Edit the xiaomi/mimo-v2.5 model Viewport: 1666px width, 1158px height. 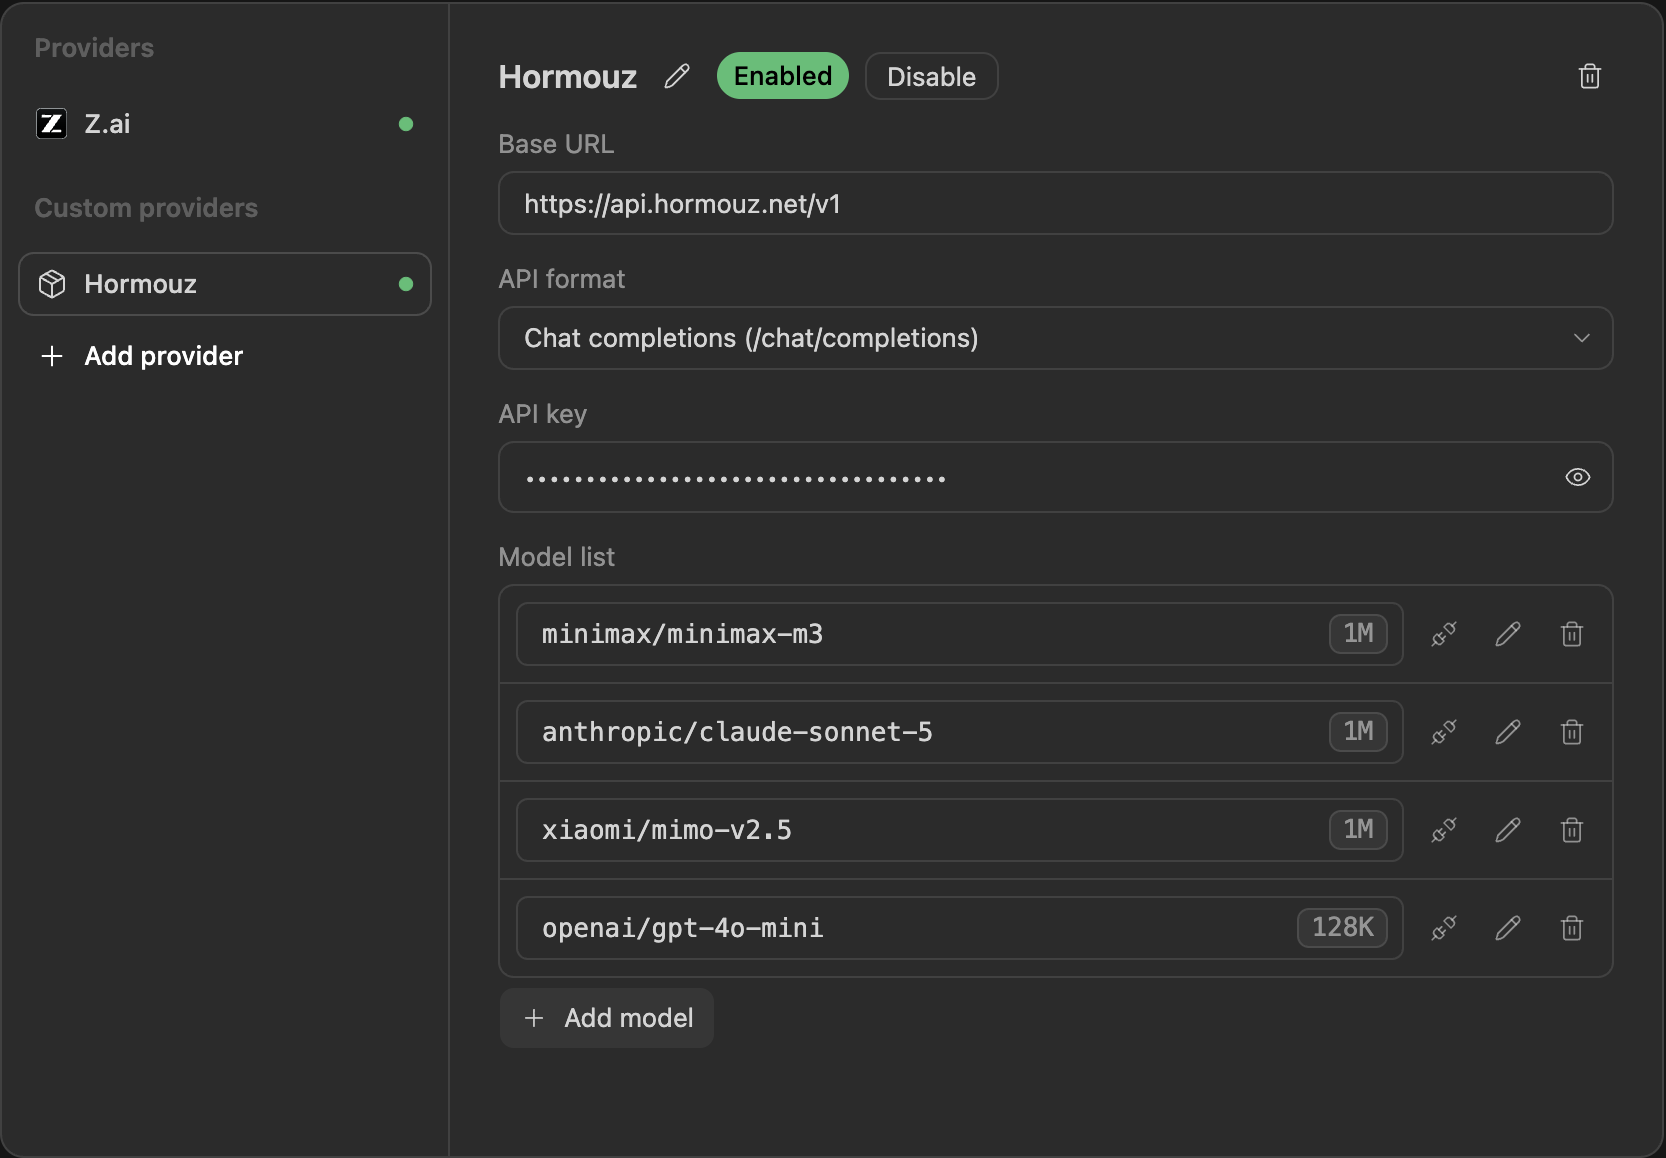click(1508, 830)
